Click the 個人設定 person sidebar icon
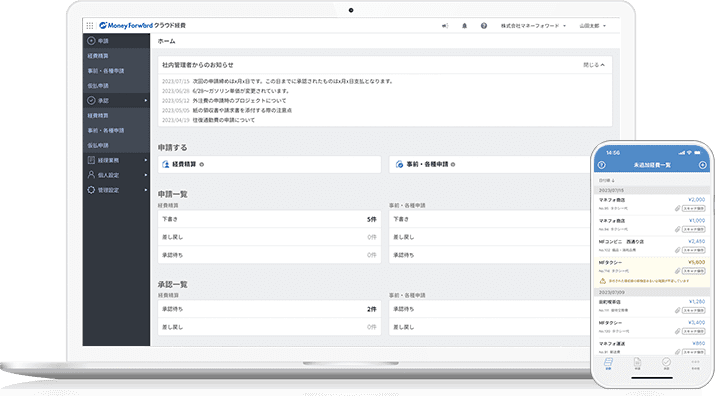The image size is (715, 396). coord(91,175)
